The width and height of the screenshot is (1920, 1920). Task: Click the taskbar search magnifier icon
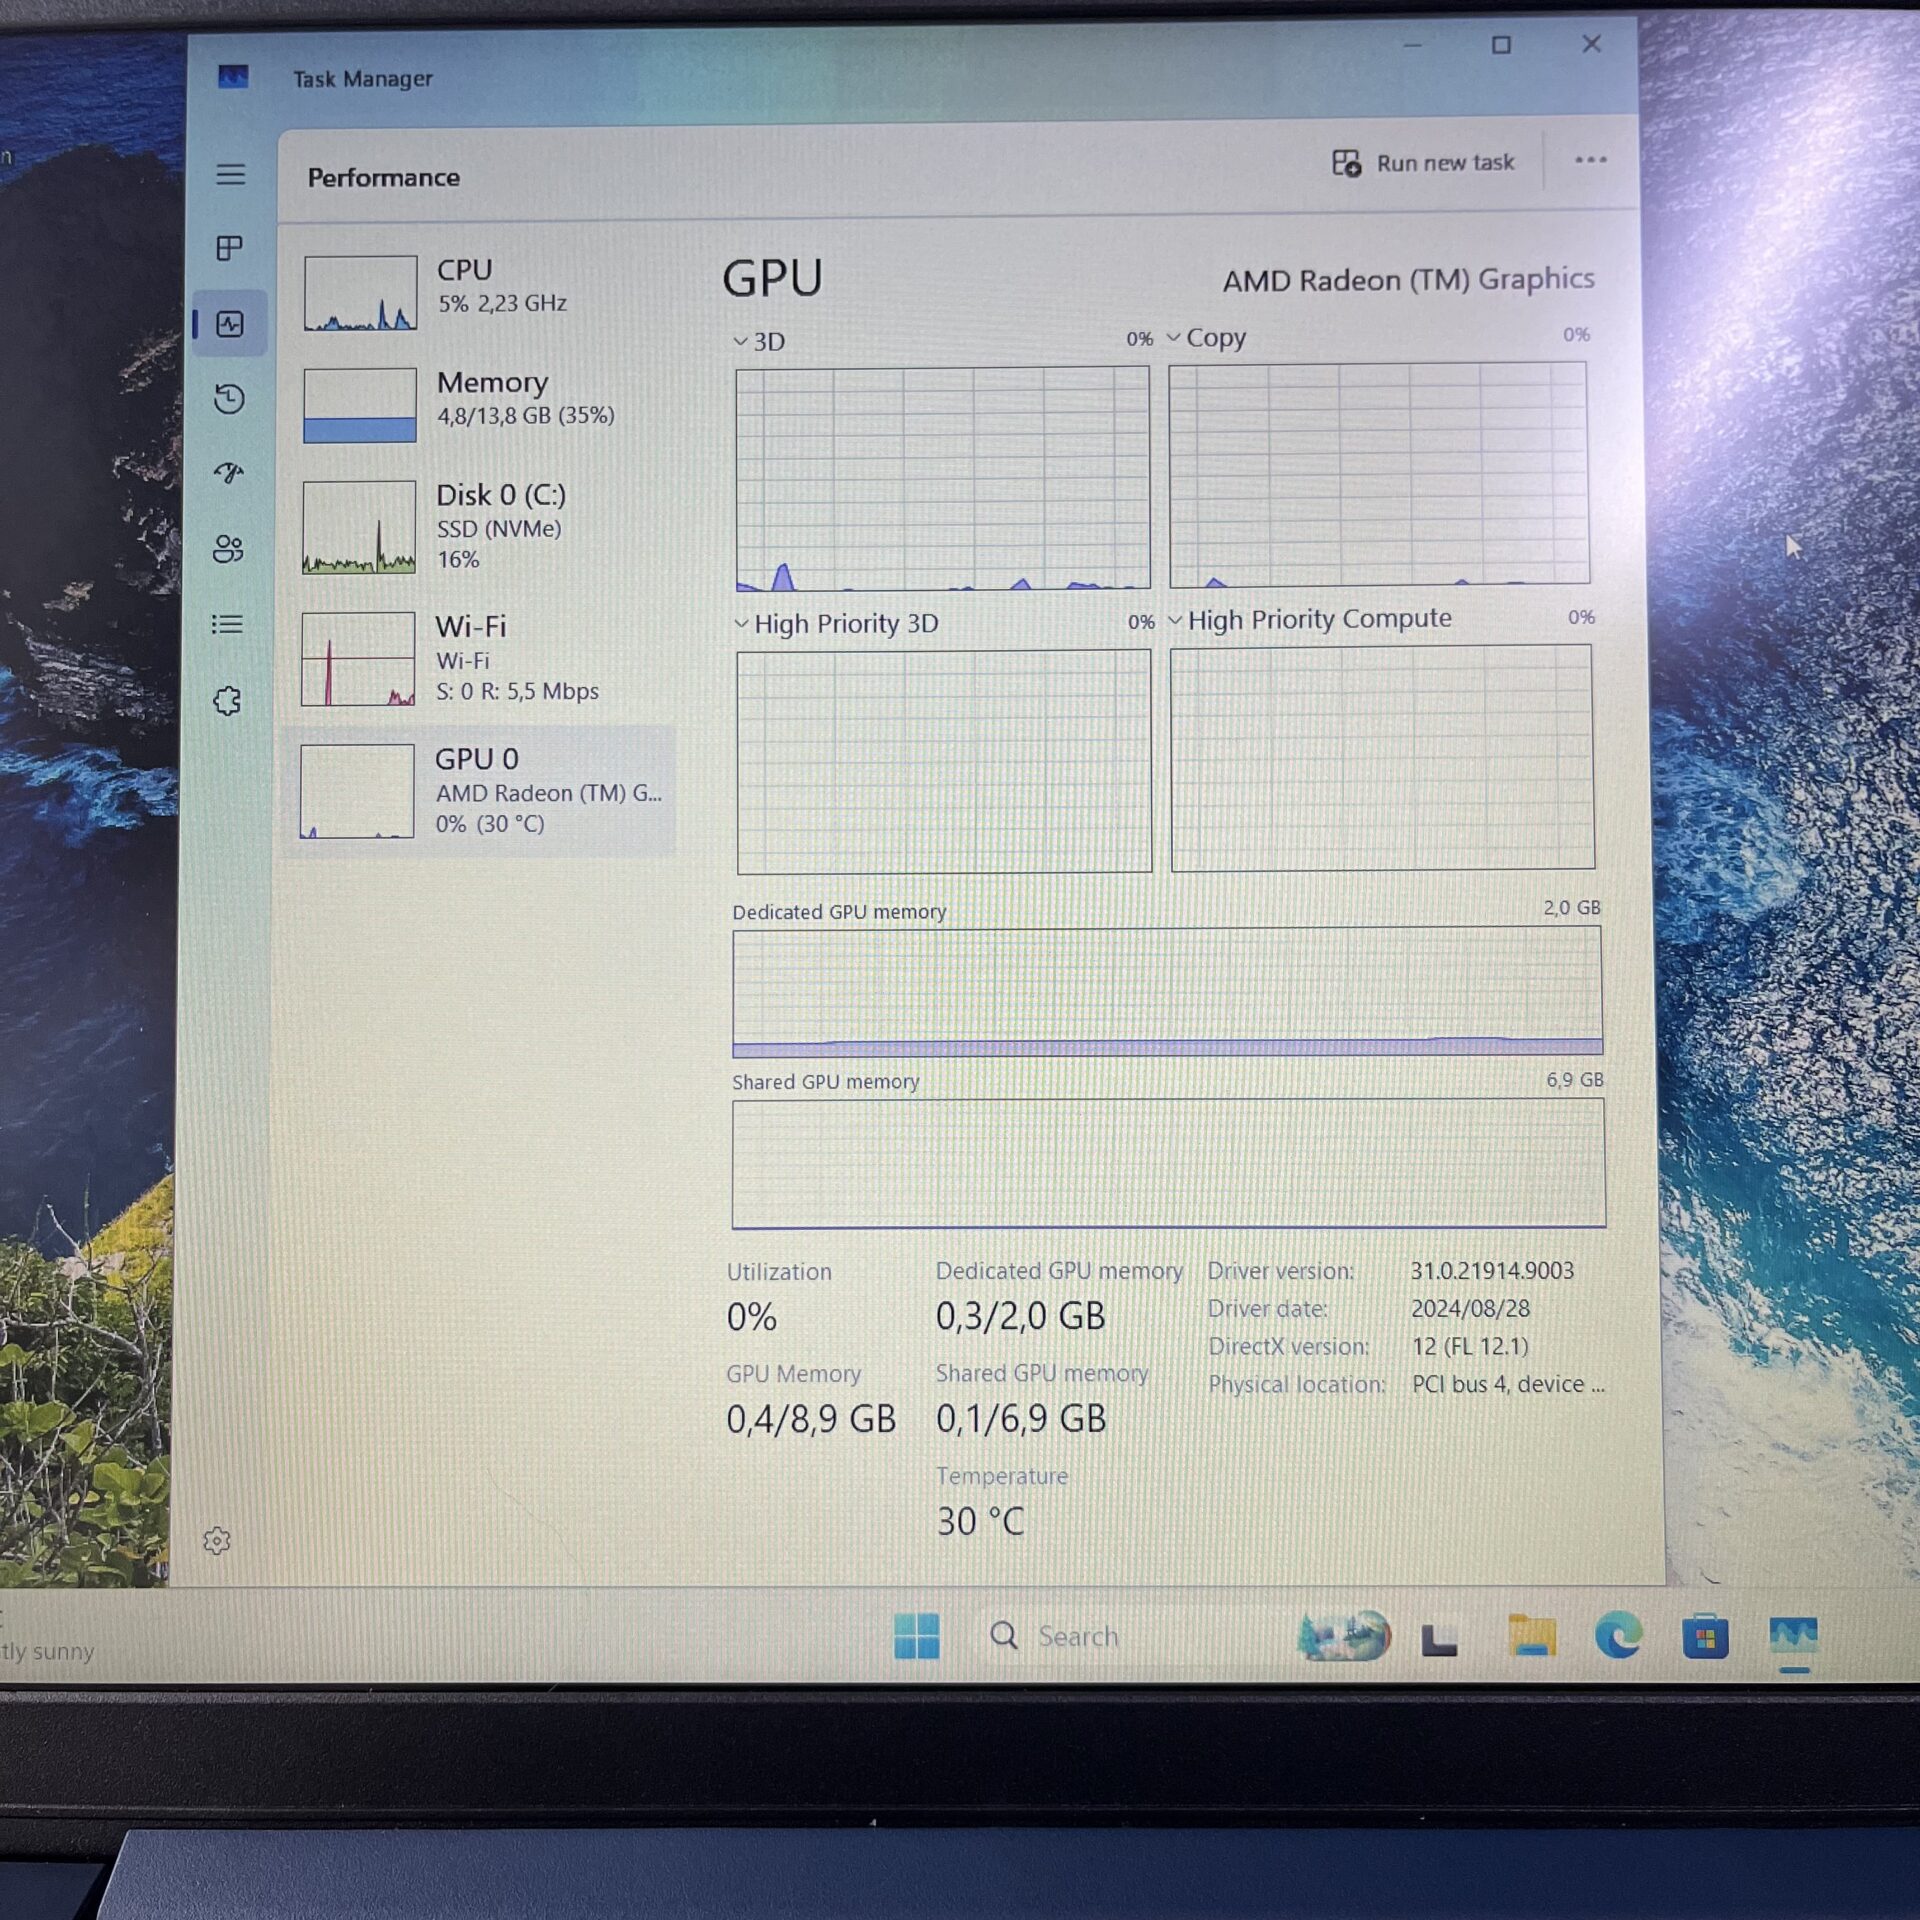click(1003, 1635)
